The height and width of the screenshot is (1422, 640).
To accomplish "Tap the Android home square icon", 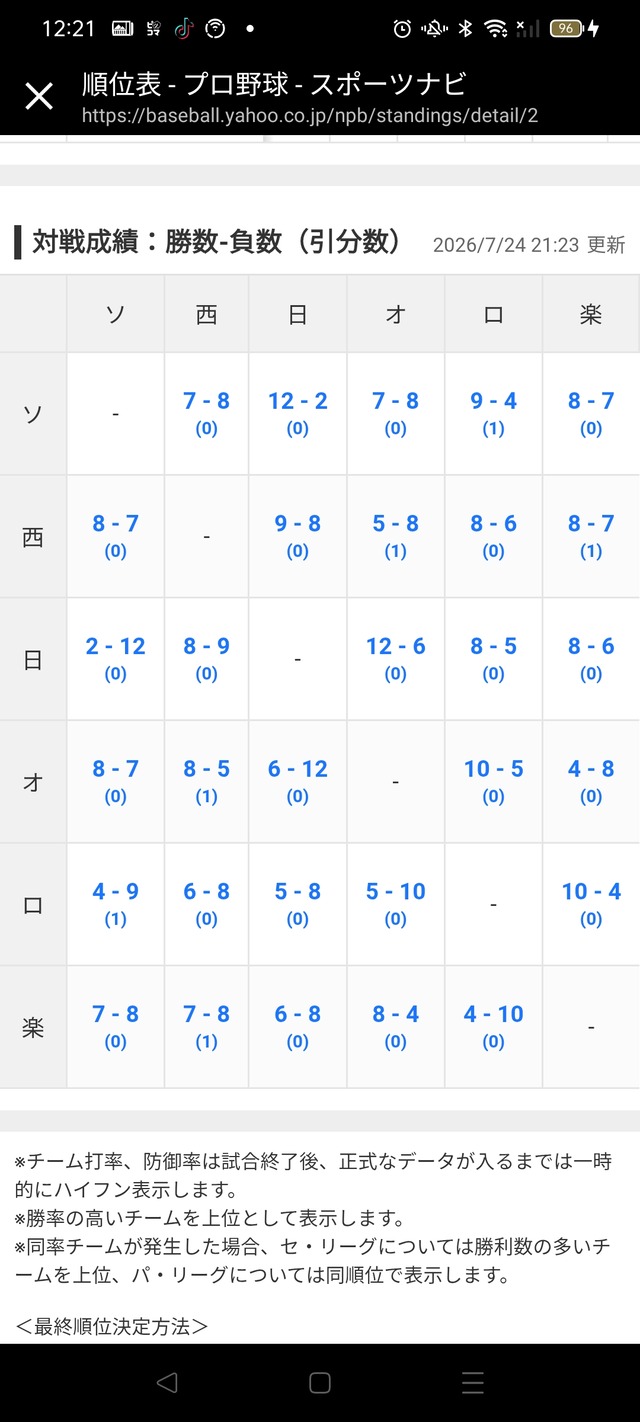I will [320, 1383].
